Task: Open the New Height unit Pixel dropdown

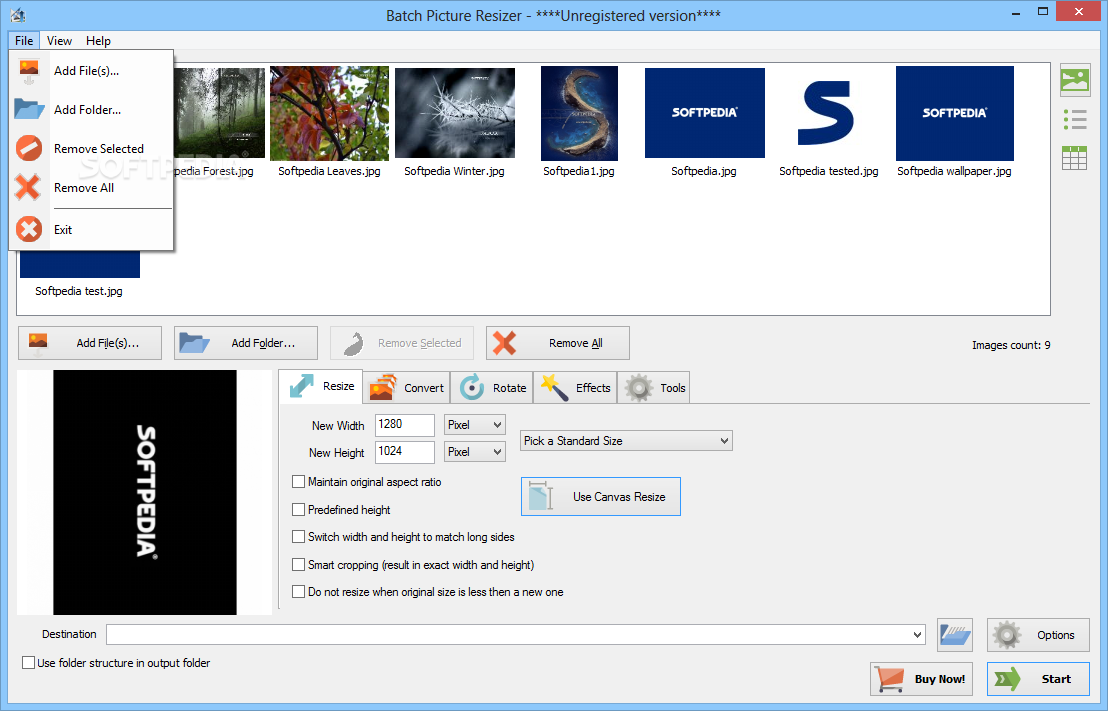Action: [x=474, y=452]
